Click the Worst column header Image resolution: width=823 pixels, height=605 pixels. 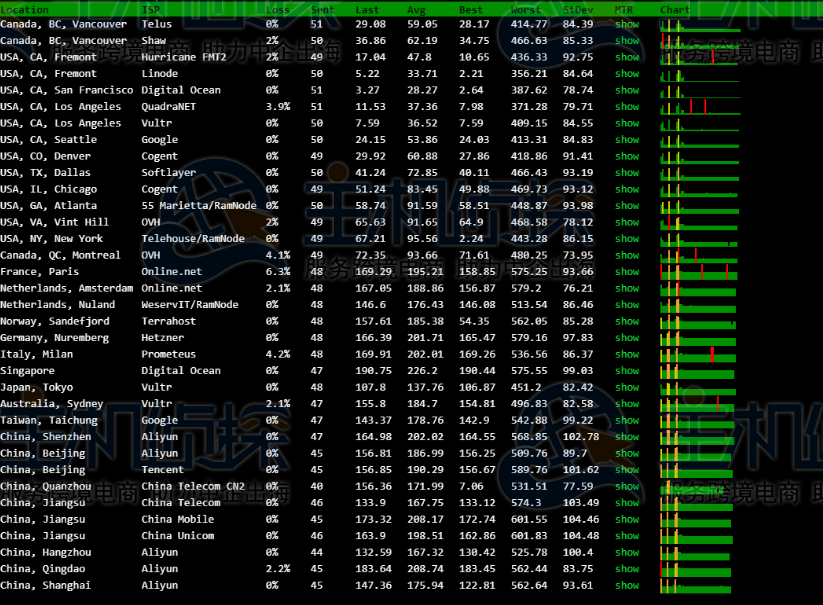[x=525, y=9]
